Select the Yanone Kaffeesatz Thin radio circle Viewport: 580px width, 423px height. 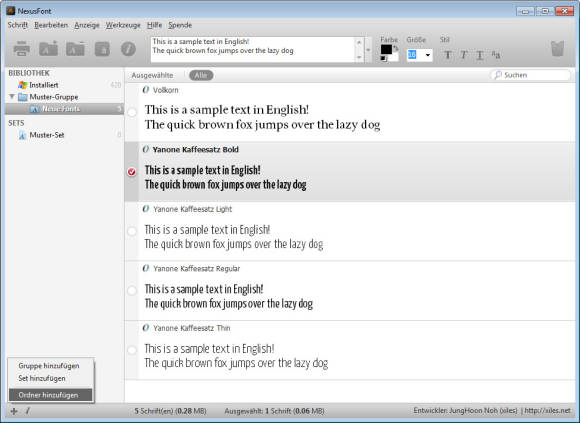[x=132, y=350]
